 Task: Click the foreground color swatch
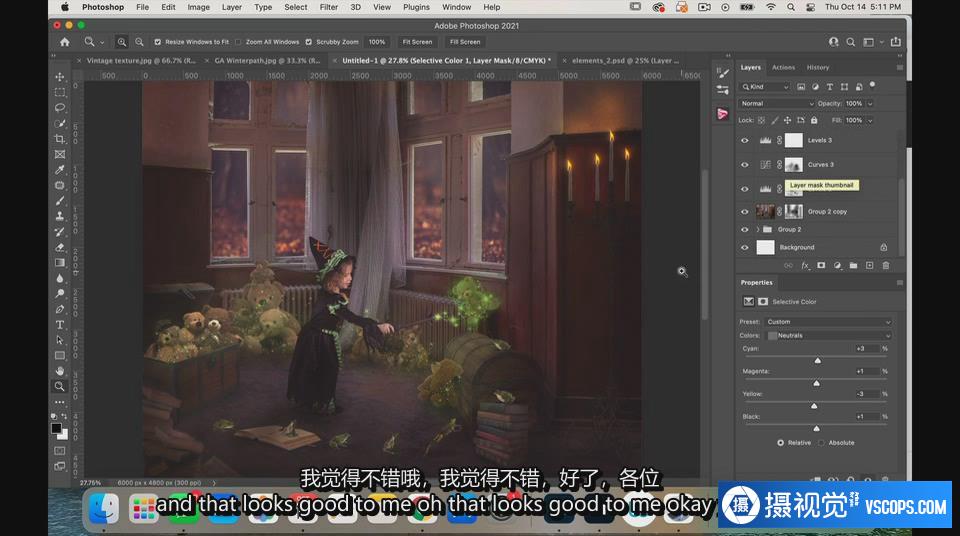click(56, 428)
